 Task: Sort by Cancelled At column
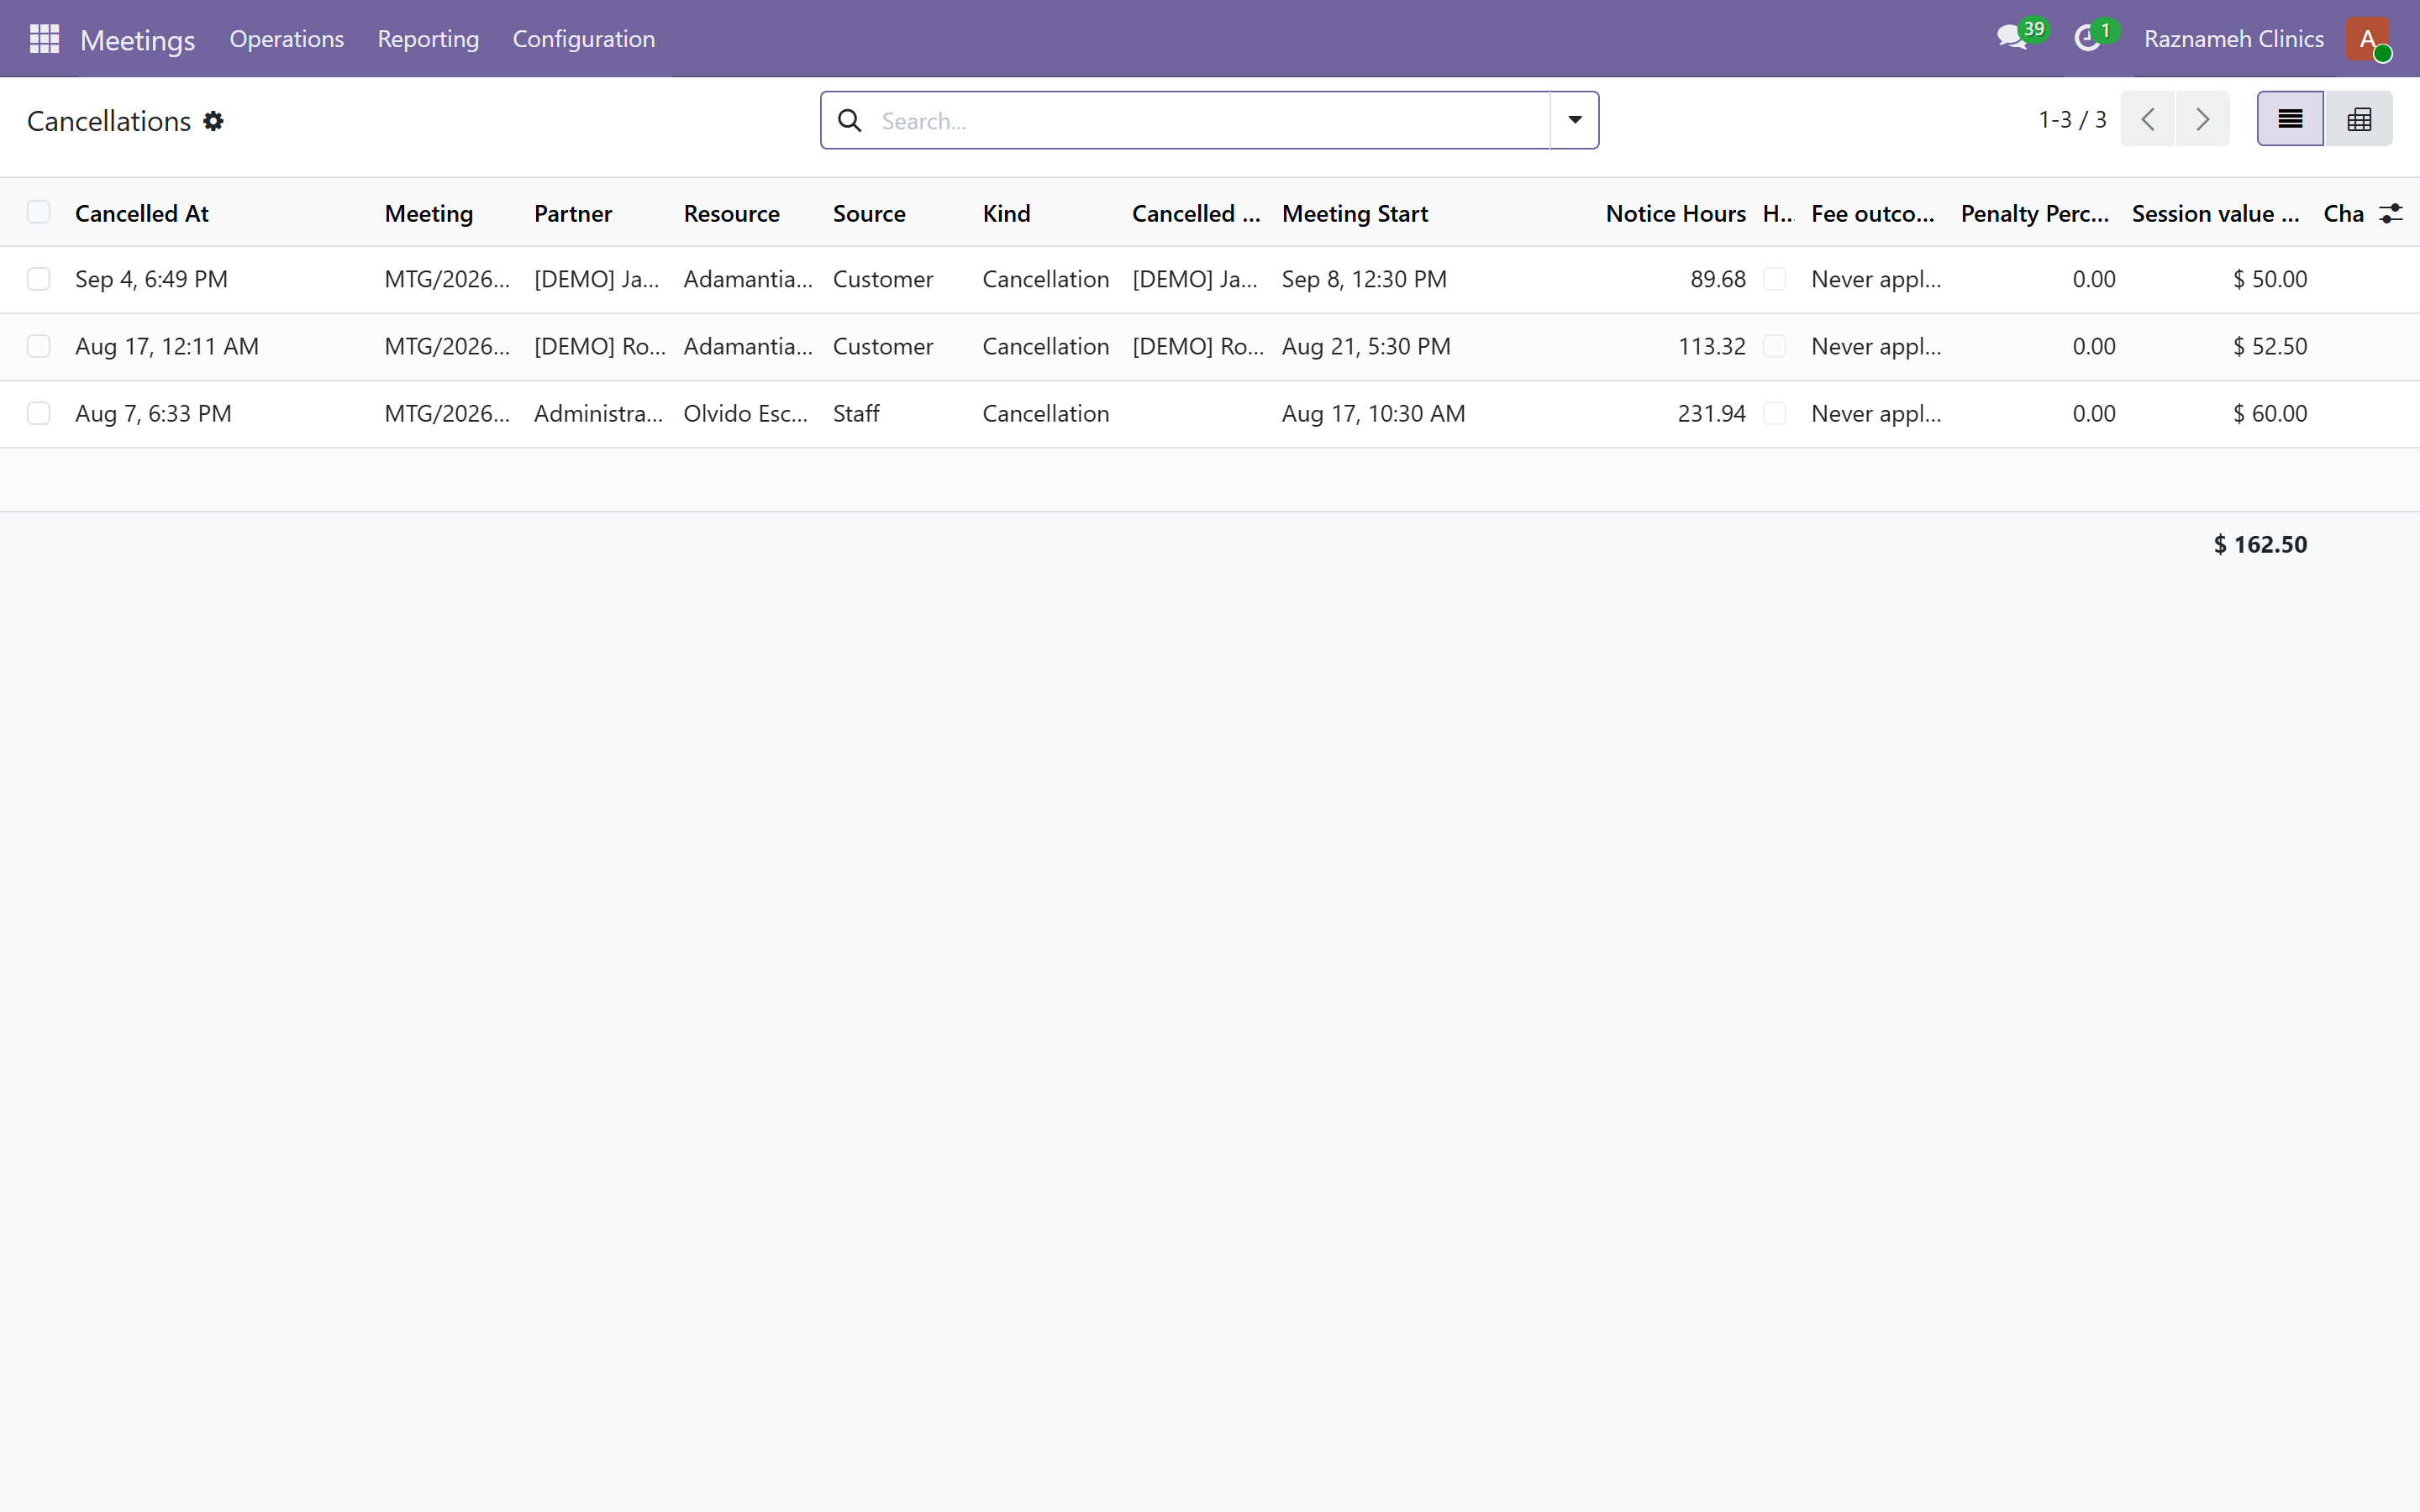coord(142,213)
